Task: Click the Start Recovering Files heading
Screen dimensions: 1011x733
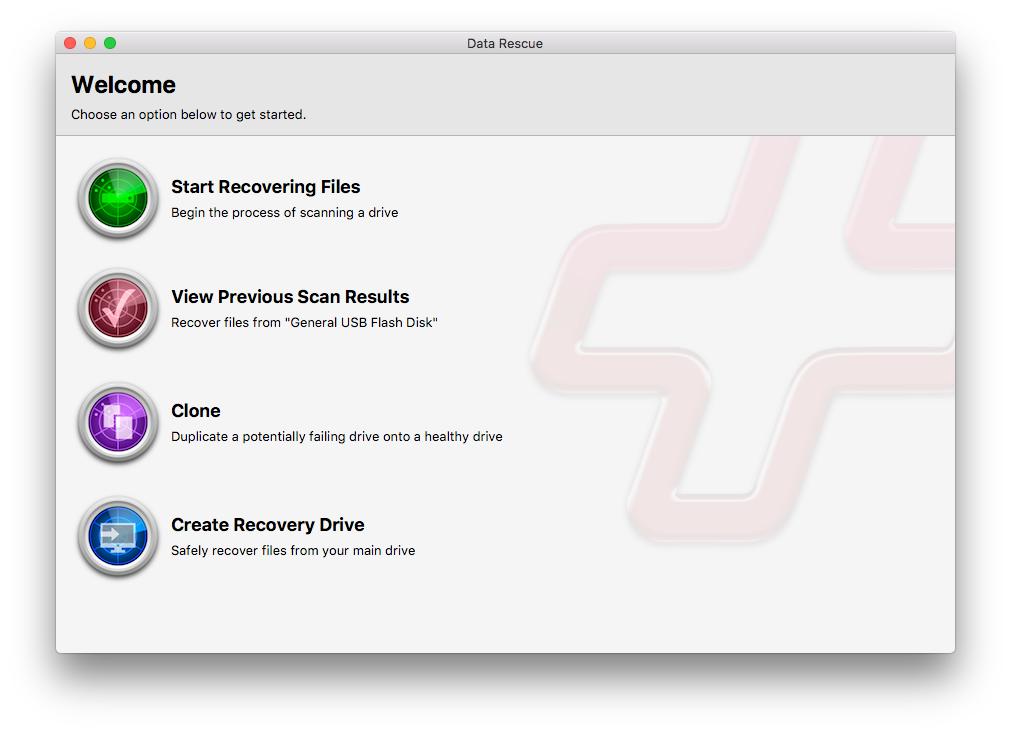Action: click(265, 187)
